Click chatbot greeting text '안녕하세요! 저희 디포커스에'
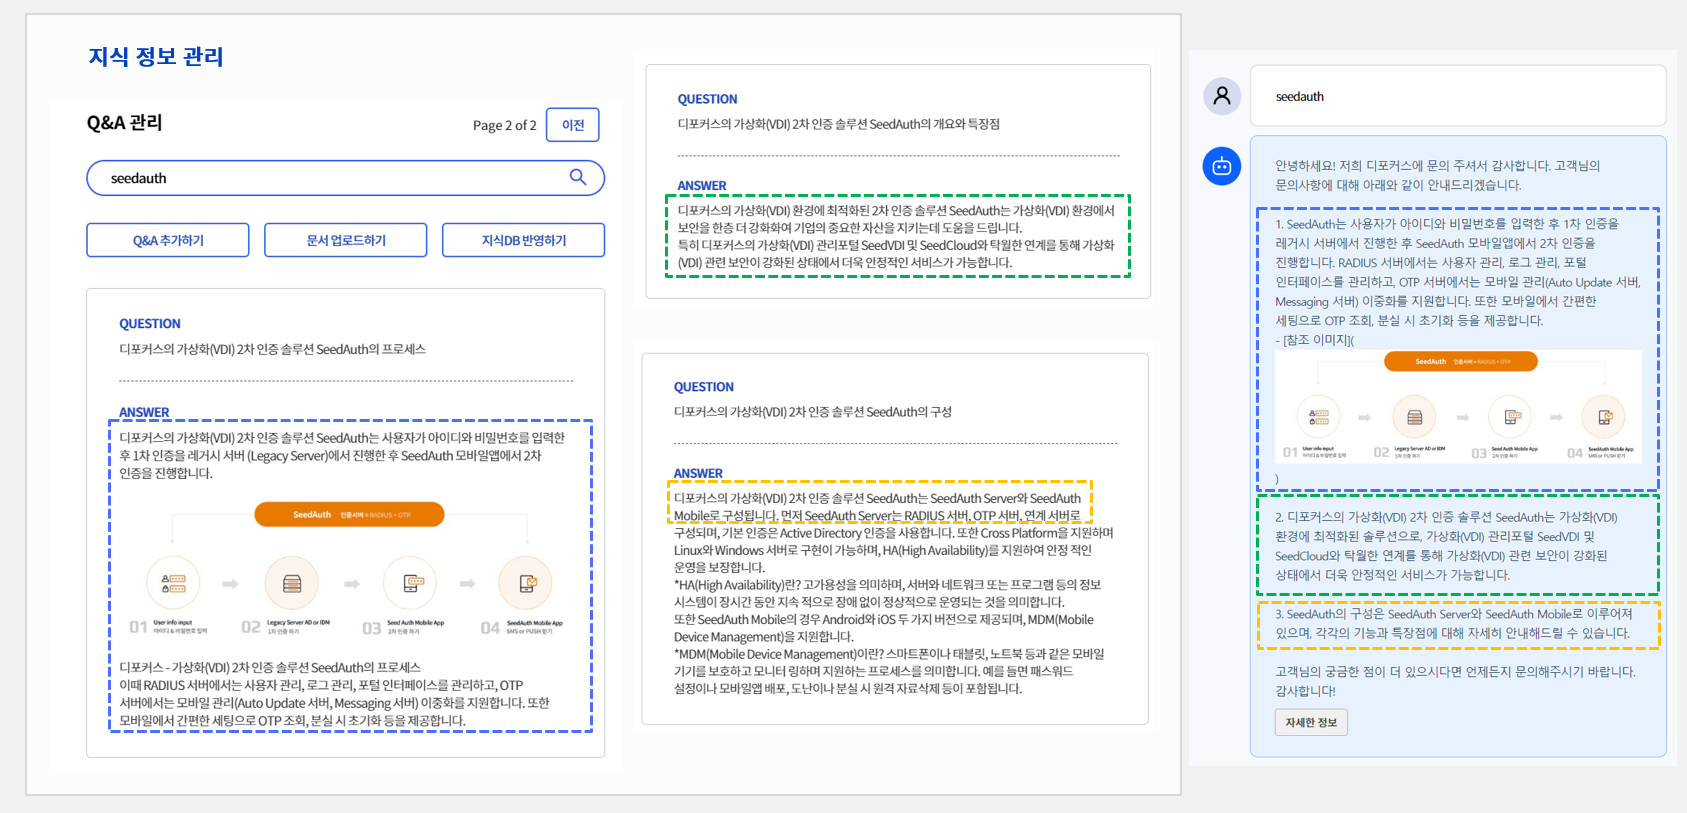The height and width of the screenshot is (813, 1687). [1437, 176]
